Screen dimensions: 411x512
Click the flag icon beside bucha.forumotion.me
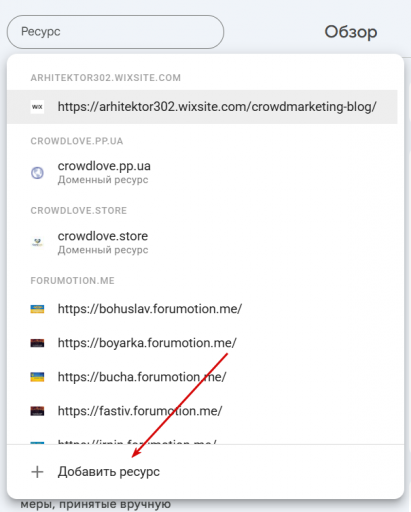[37, 377]
